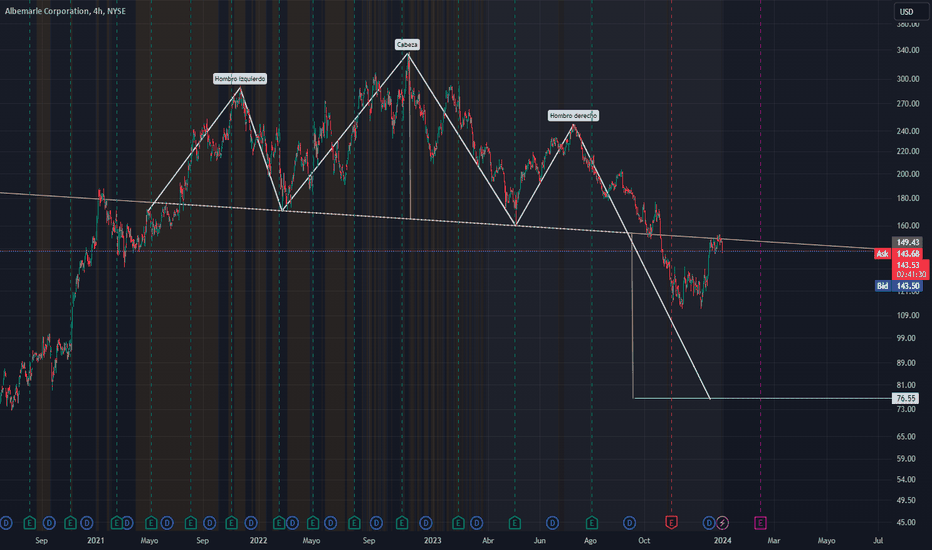Open the dividend D marker just left of 2021
932x550 pixels.
click(x=87, y=523)
